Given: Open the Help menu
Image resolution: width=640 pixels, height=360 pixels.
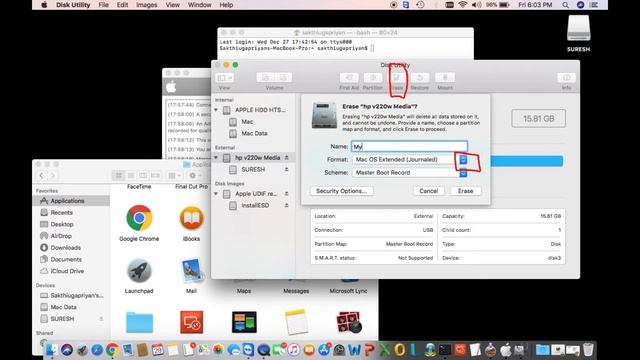Looking at the screenshot, I should 226,5.
